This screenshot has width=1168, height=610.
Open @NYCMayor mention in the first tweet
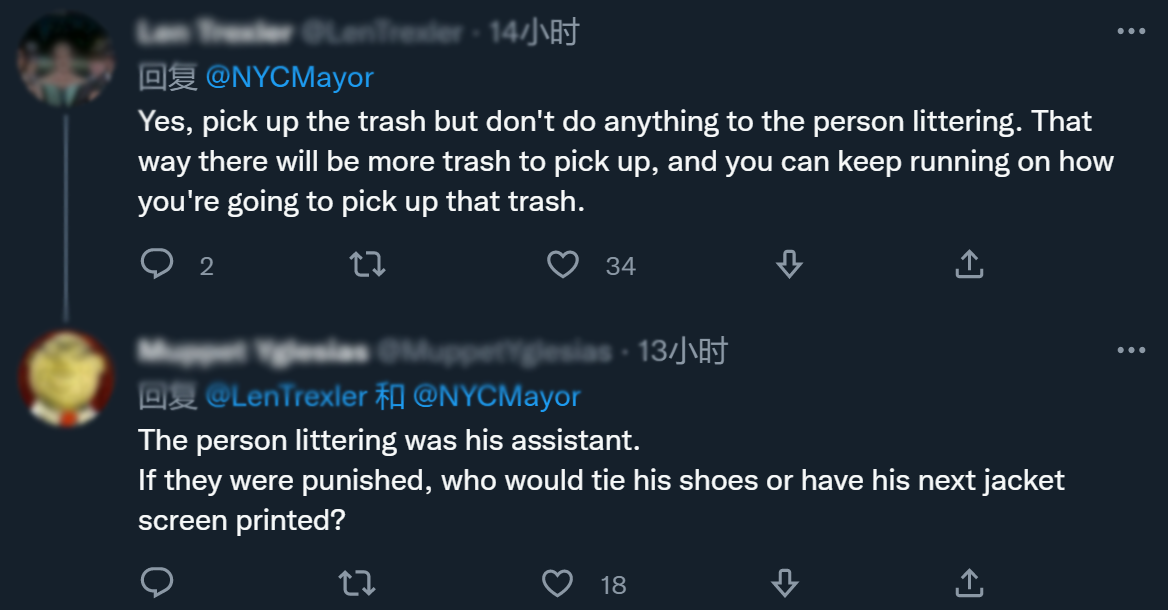[x=290, y=77]
